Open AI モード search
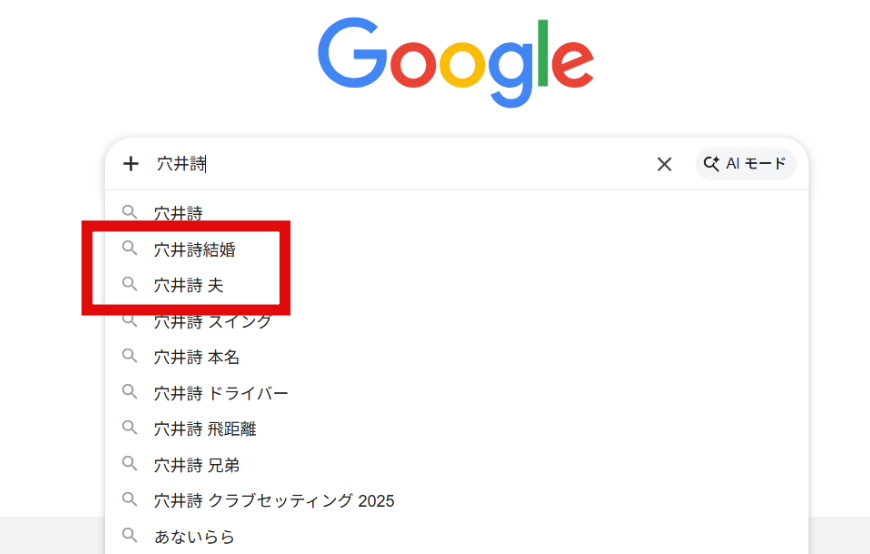This screenshot has height=554, width=870. pos(746,164)
